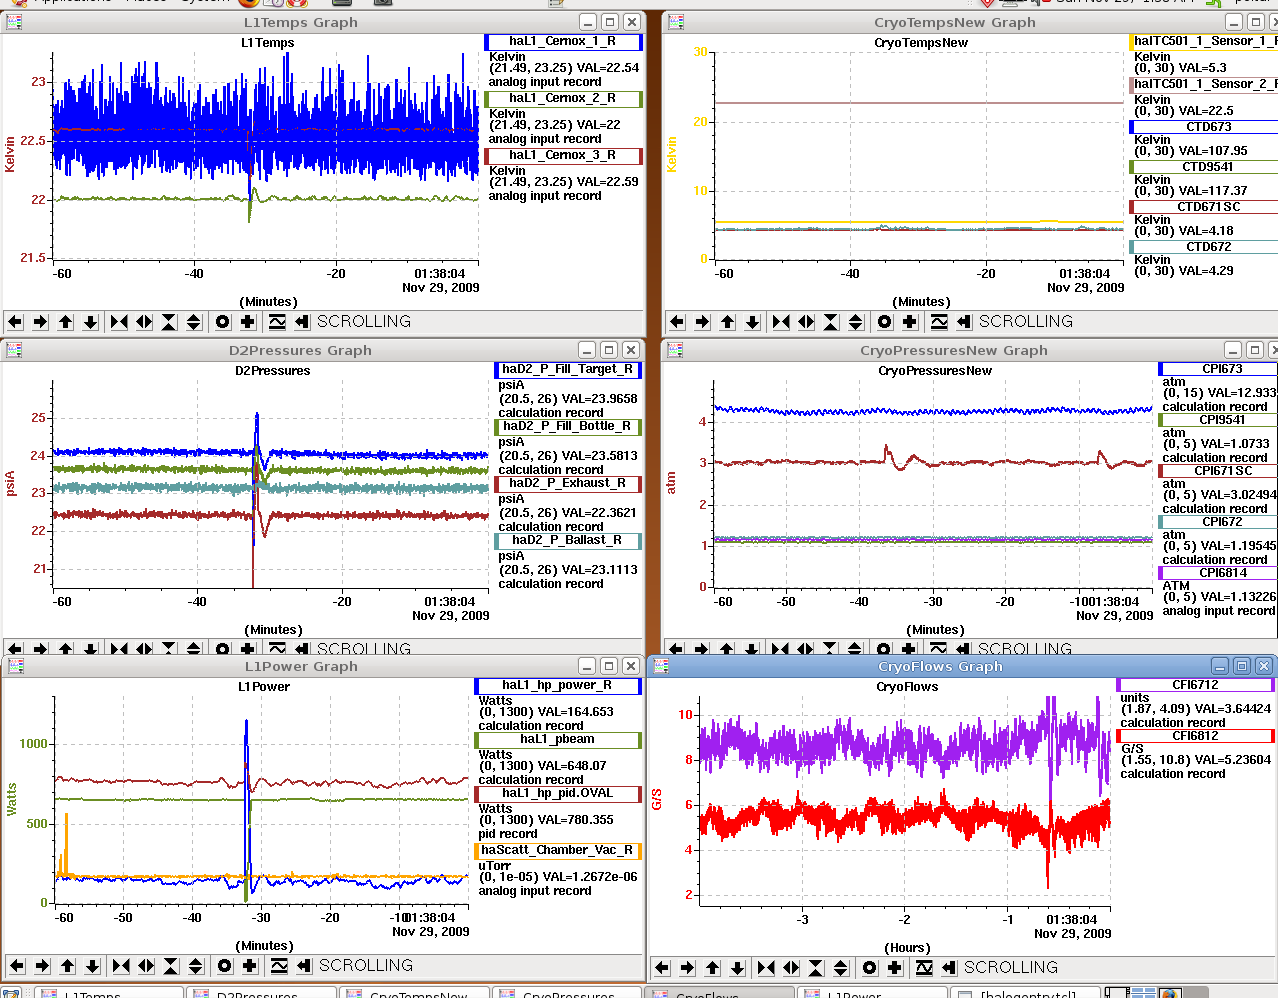Switch to halogentry terminal taskbar entry
The image size is (1278, 998).
tap(1025, 993)
